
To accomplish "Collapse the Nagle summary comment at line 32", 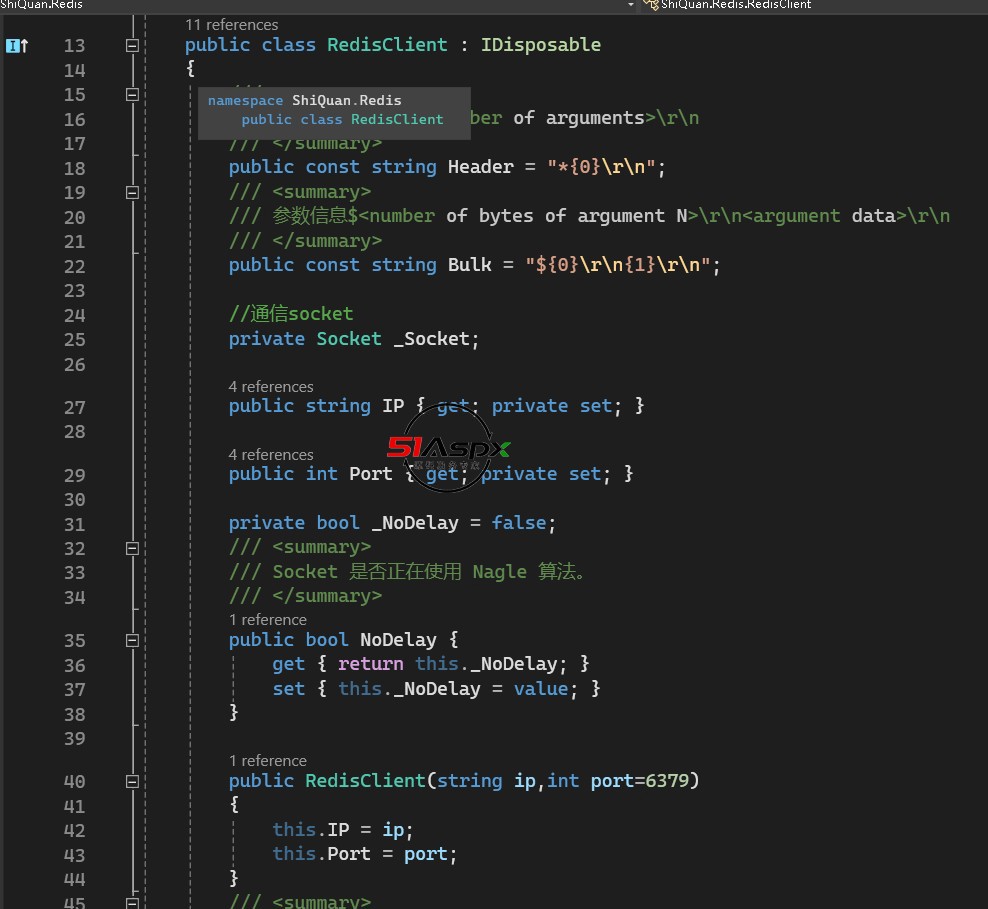I will [x=131, y=548].
